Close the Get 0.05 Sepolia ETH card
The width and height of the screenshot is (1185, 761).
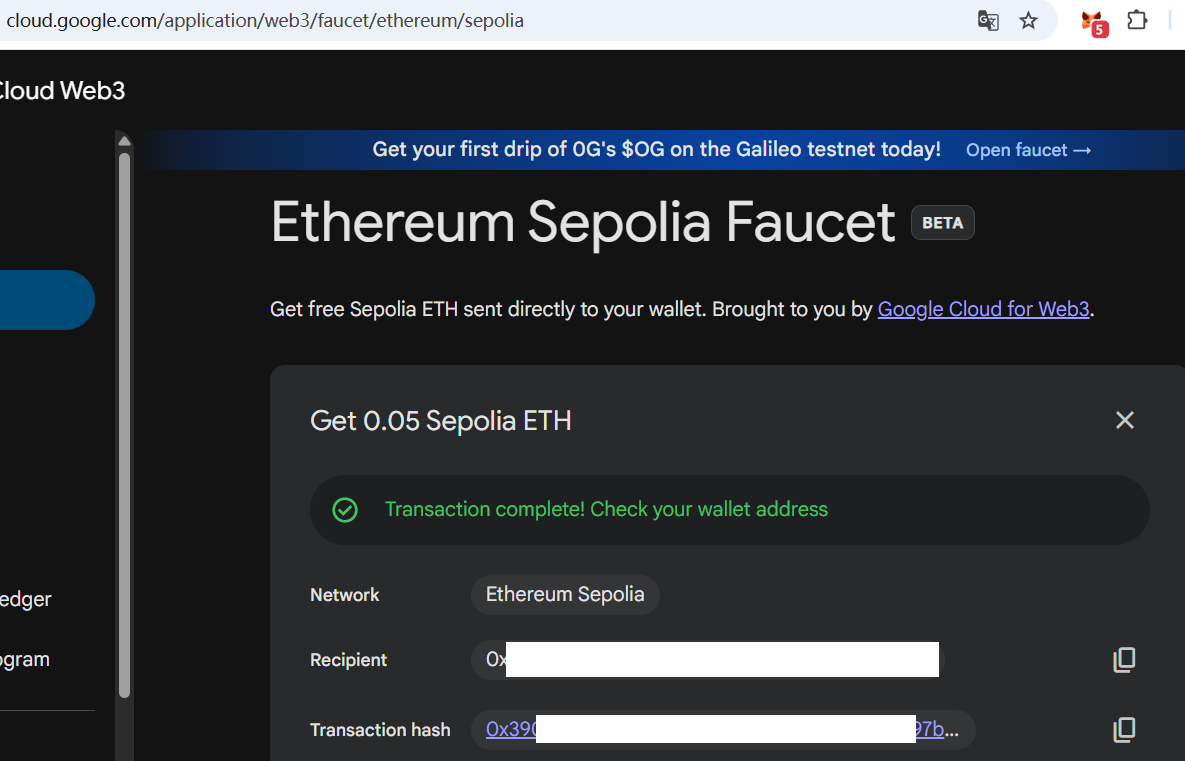point(1125,420)
